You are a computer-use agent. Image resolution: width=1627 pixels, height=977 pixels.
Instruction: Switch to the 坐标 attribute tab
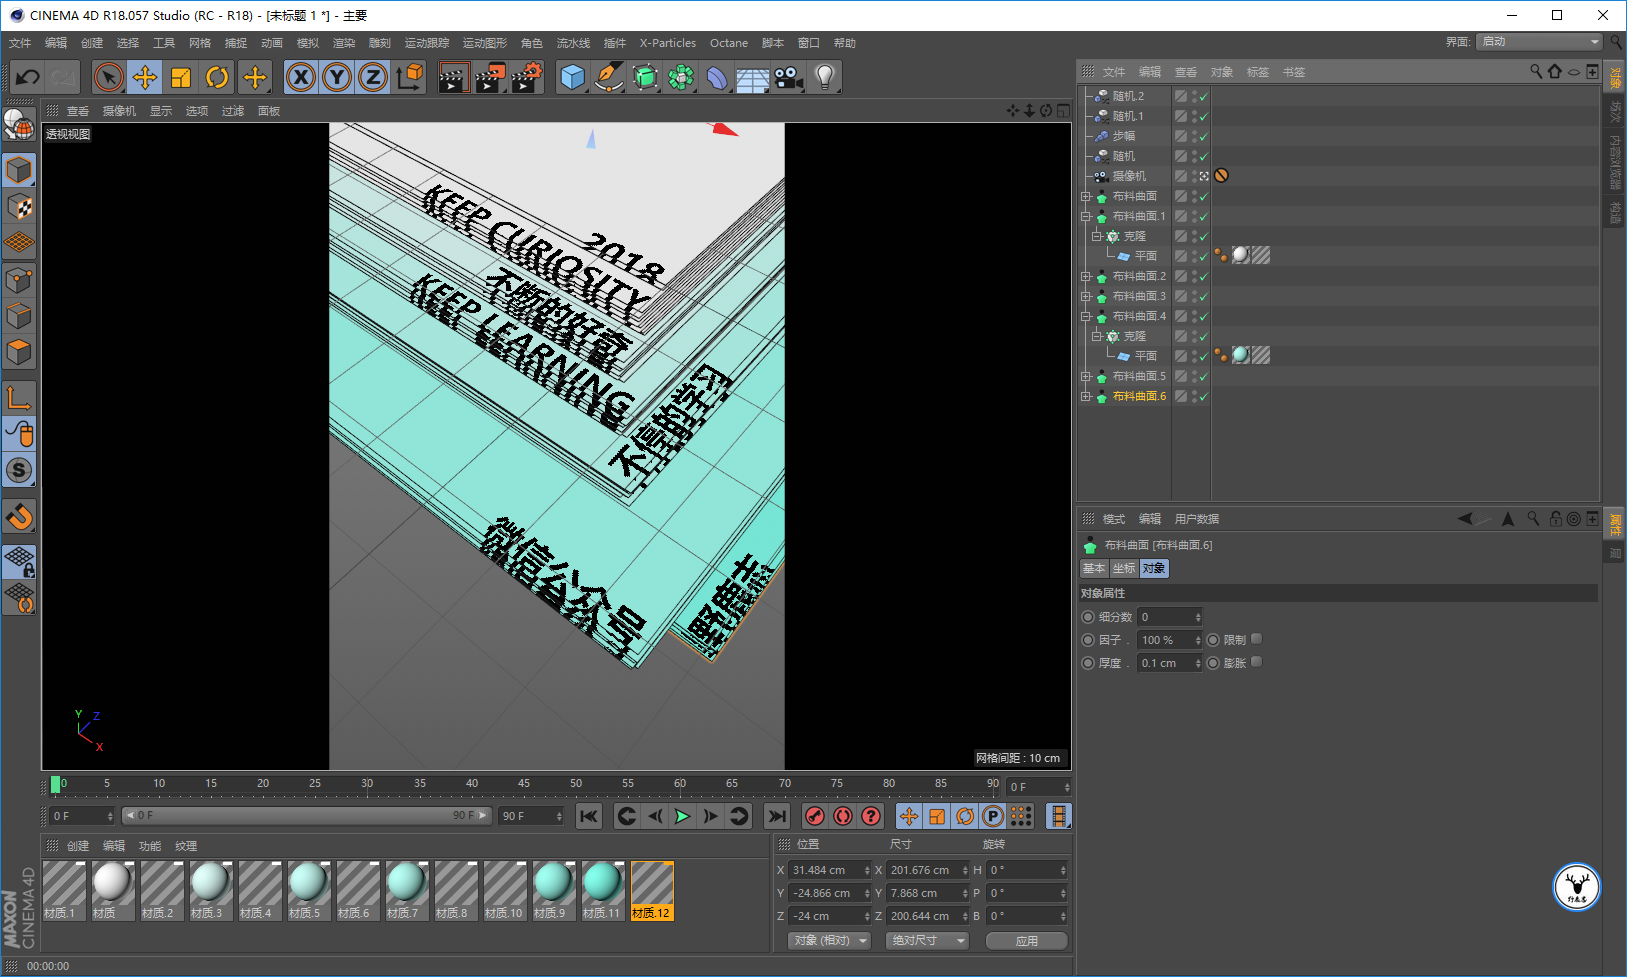pyautogui.click(x=1124, y=568)
